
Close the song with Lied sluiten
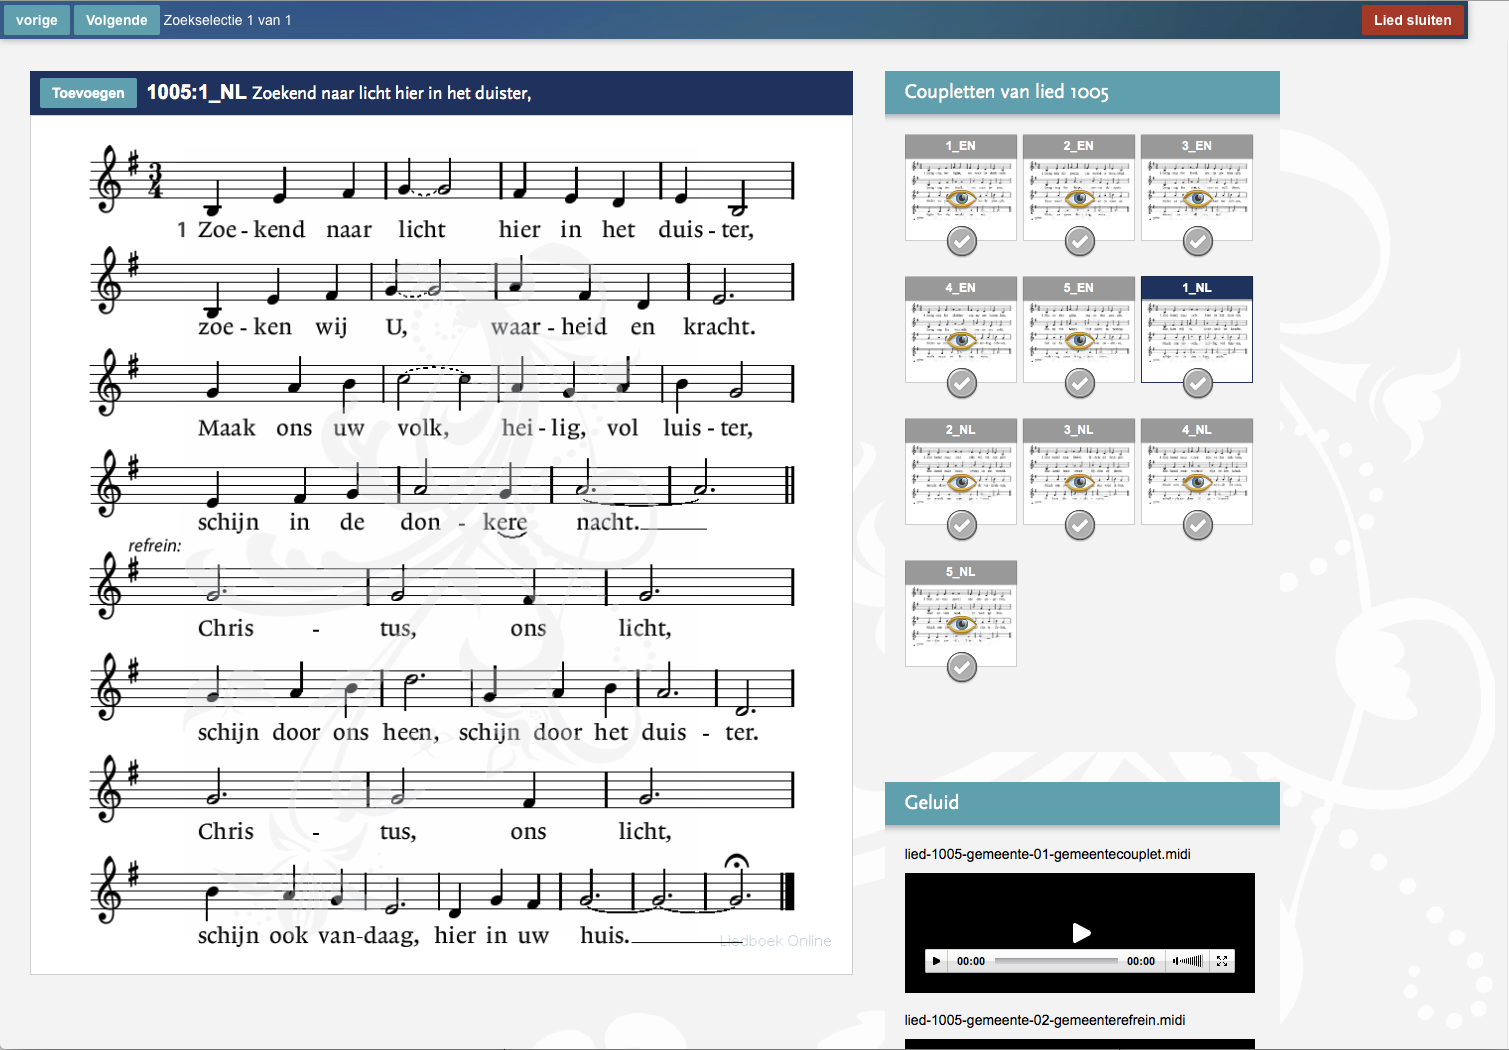[x=1412, y=20]
